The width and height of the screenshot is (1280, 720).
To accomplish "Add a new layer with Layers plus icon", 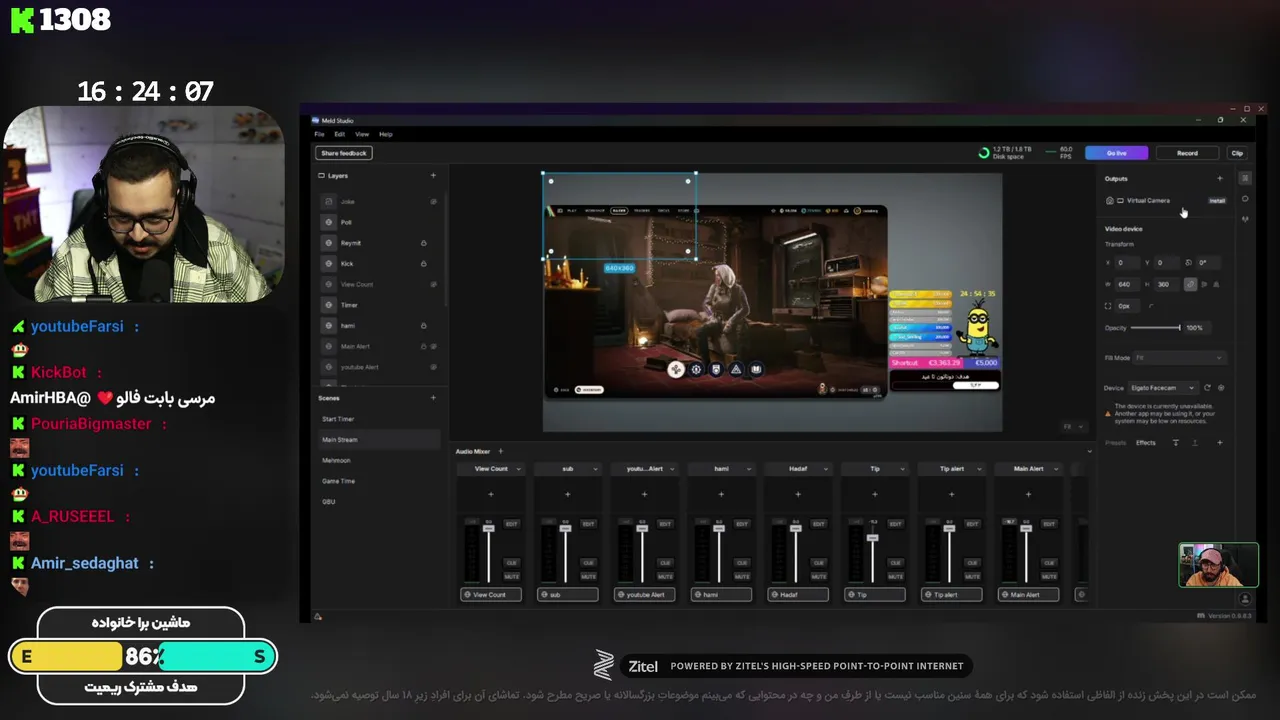I will (433, 175).
